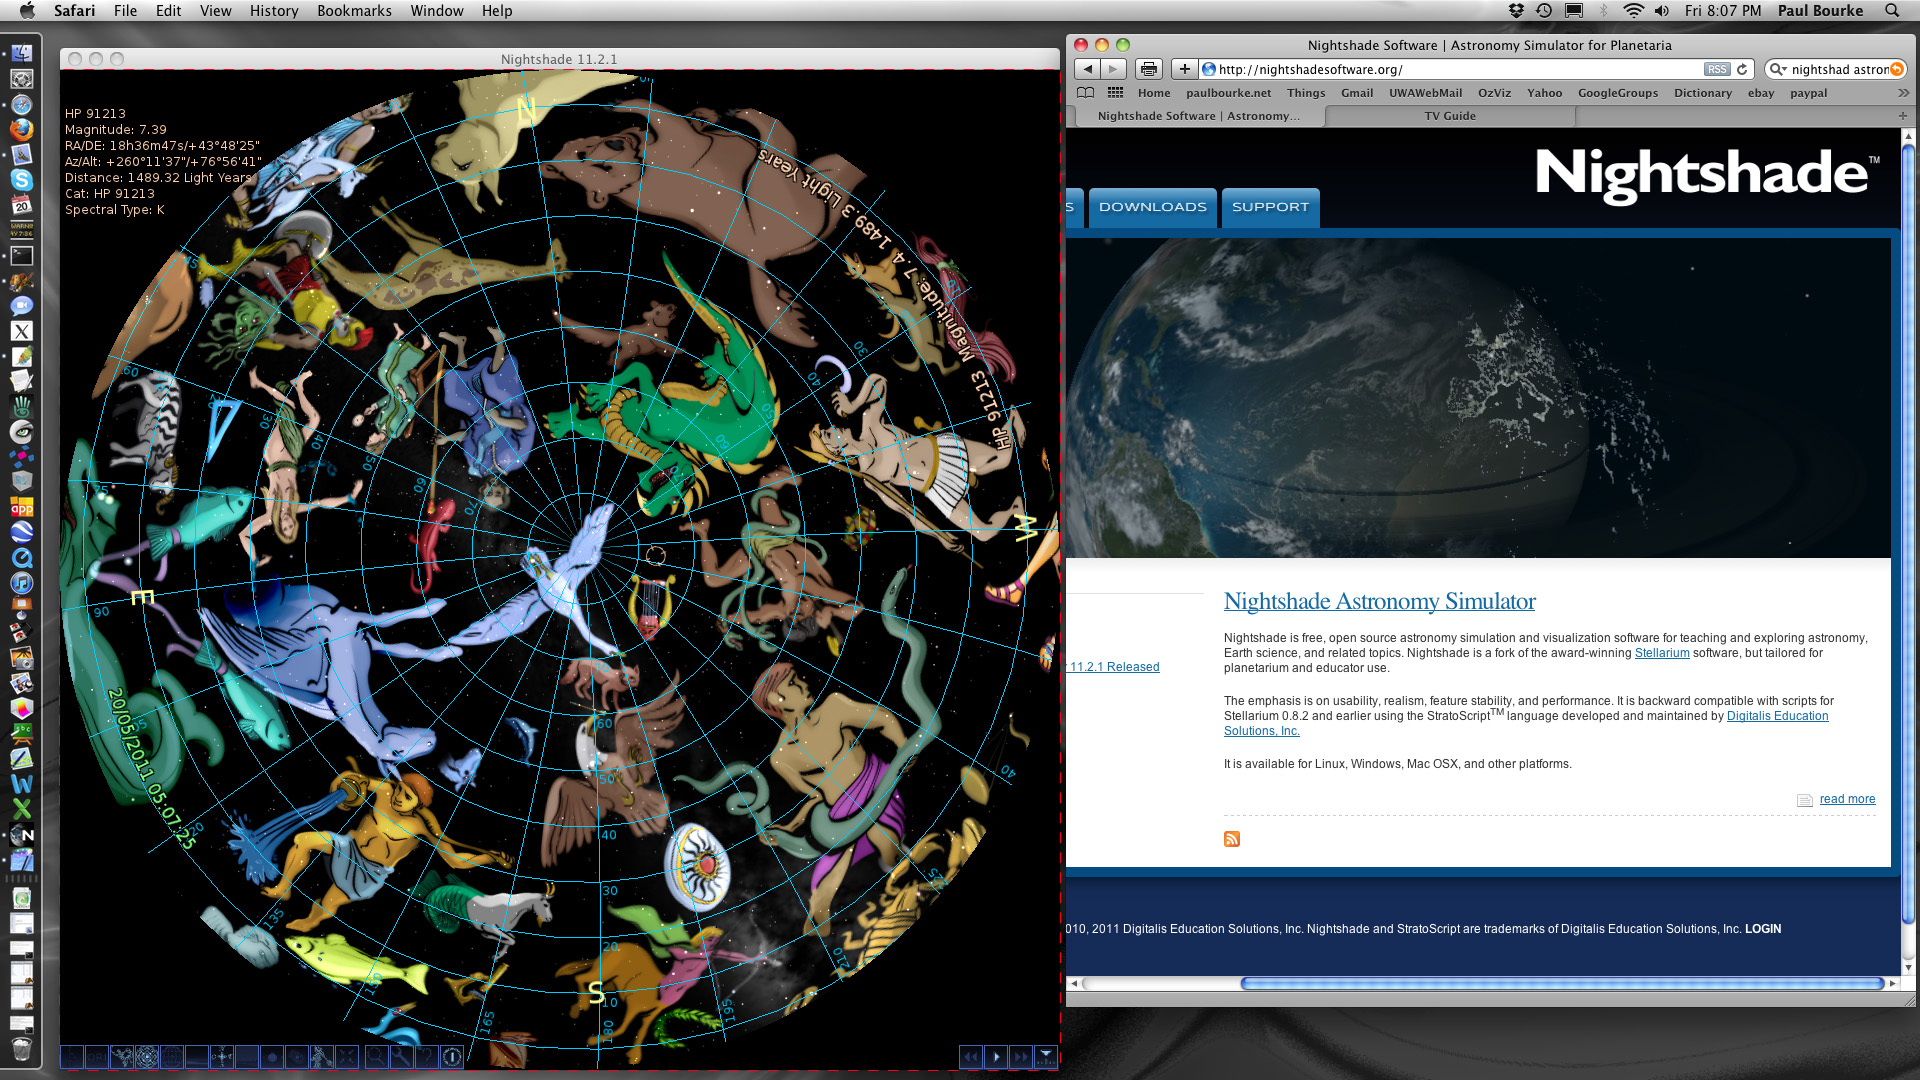Click the RSS badge in address bar
1920x1080 pixels.
point(1717,69)
